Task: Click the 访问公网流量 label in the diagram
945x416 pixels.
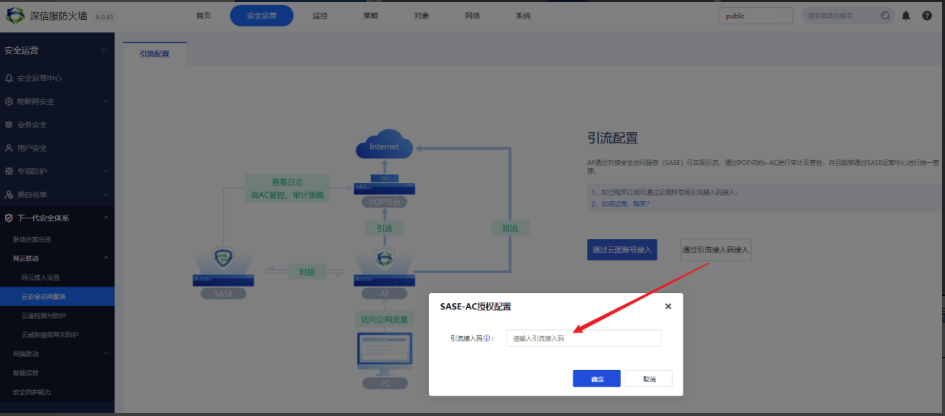Action: pos(385,320)
